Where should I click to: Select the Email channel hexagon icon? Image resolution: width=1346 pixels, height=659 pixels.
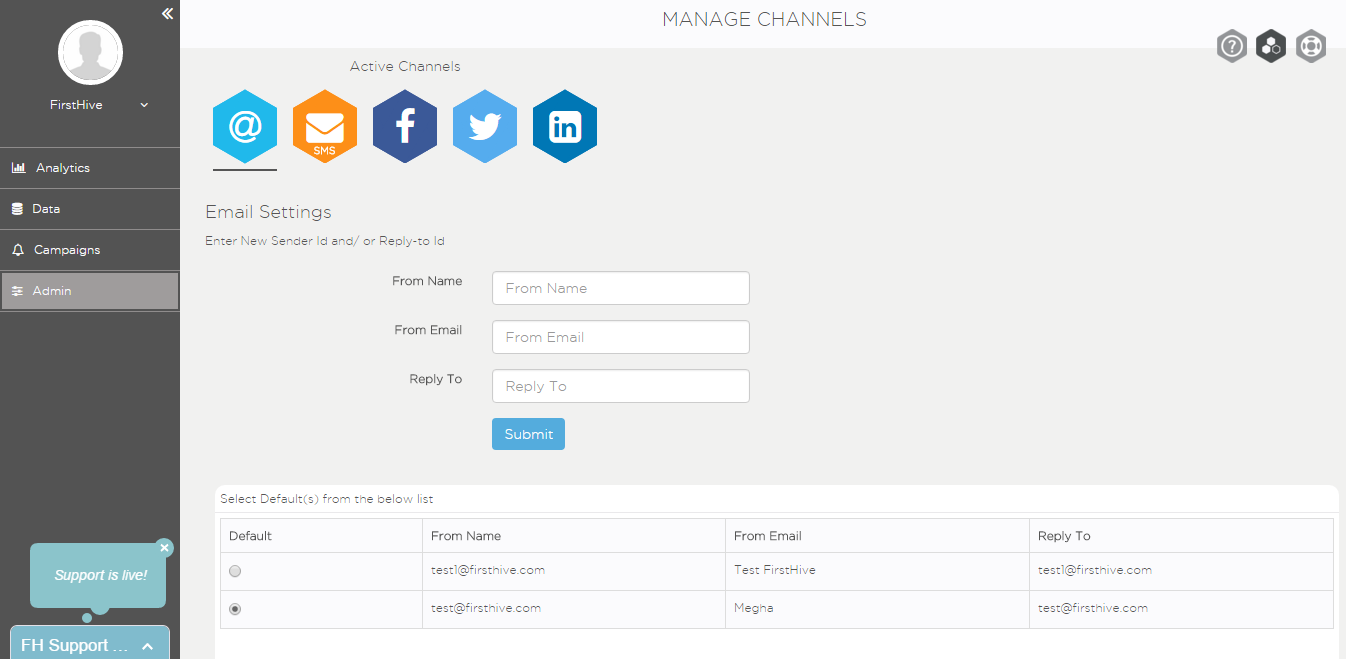pos(245,127)
